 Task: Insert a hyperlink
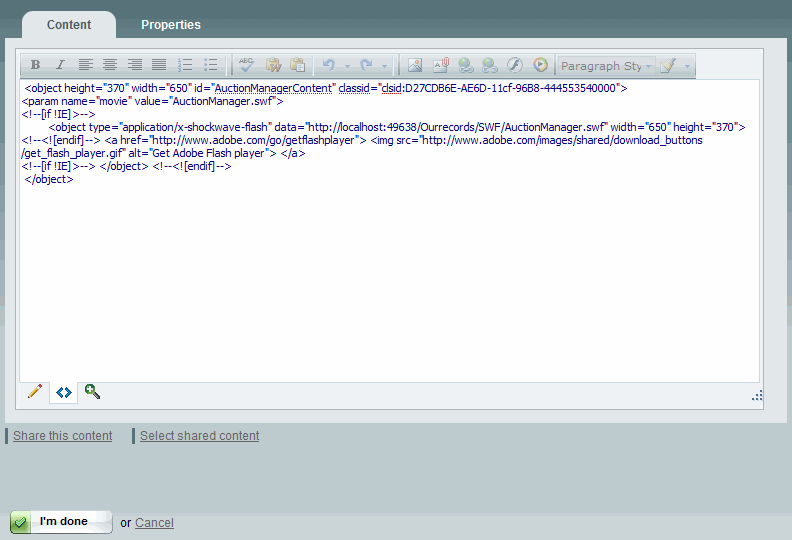pyautogui.click(x=465, y=65)
